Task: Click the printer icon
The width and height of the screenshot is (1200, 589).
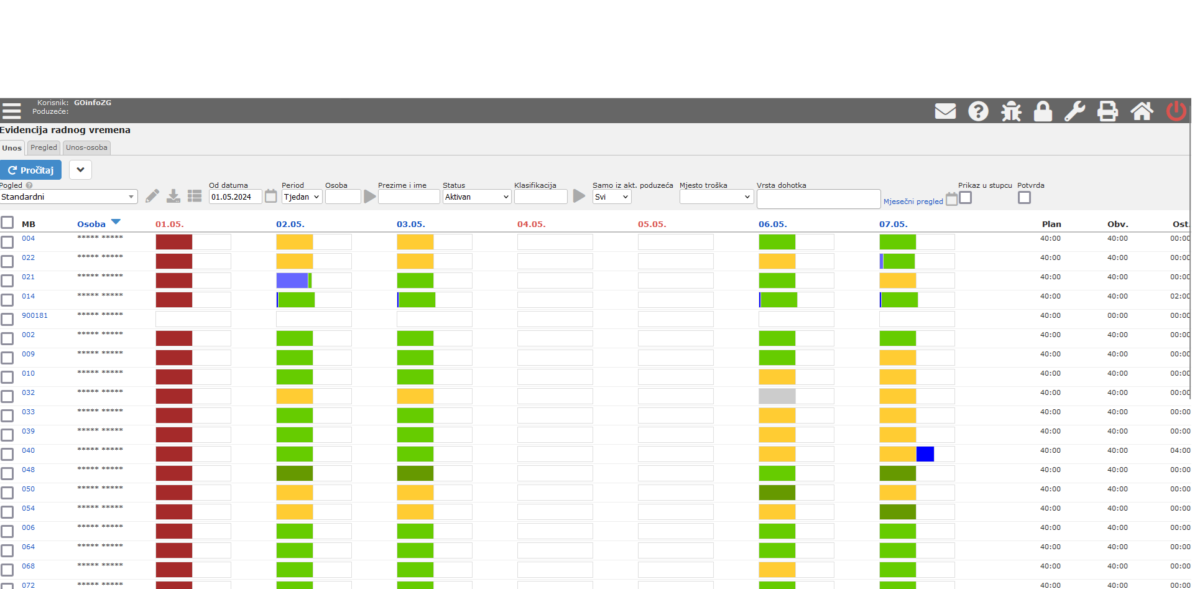Action: [1107, 111]
